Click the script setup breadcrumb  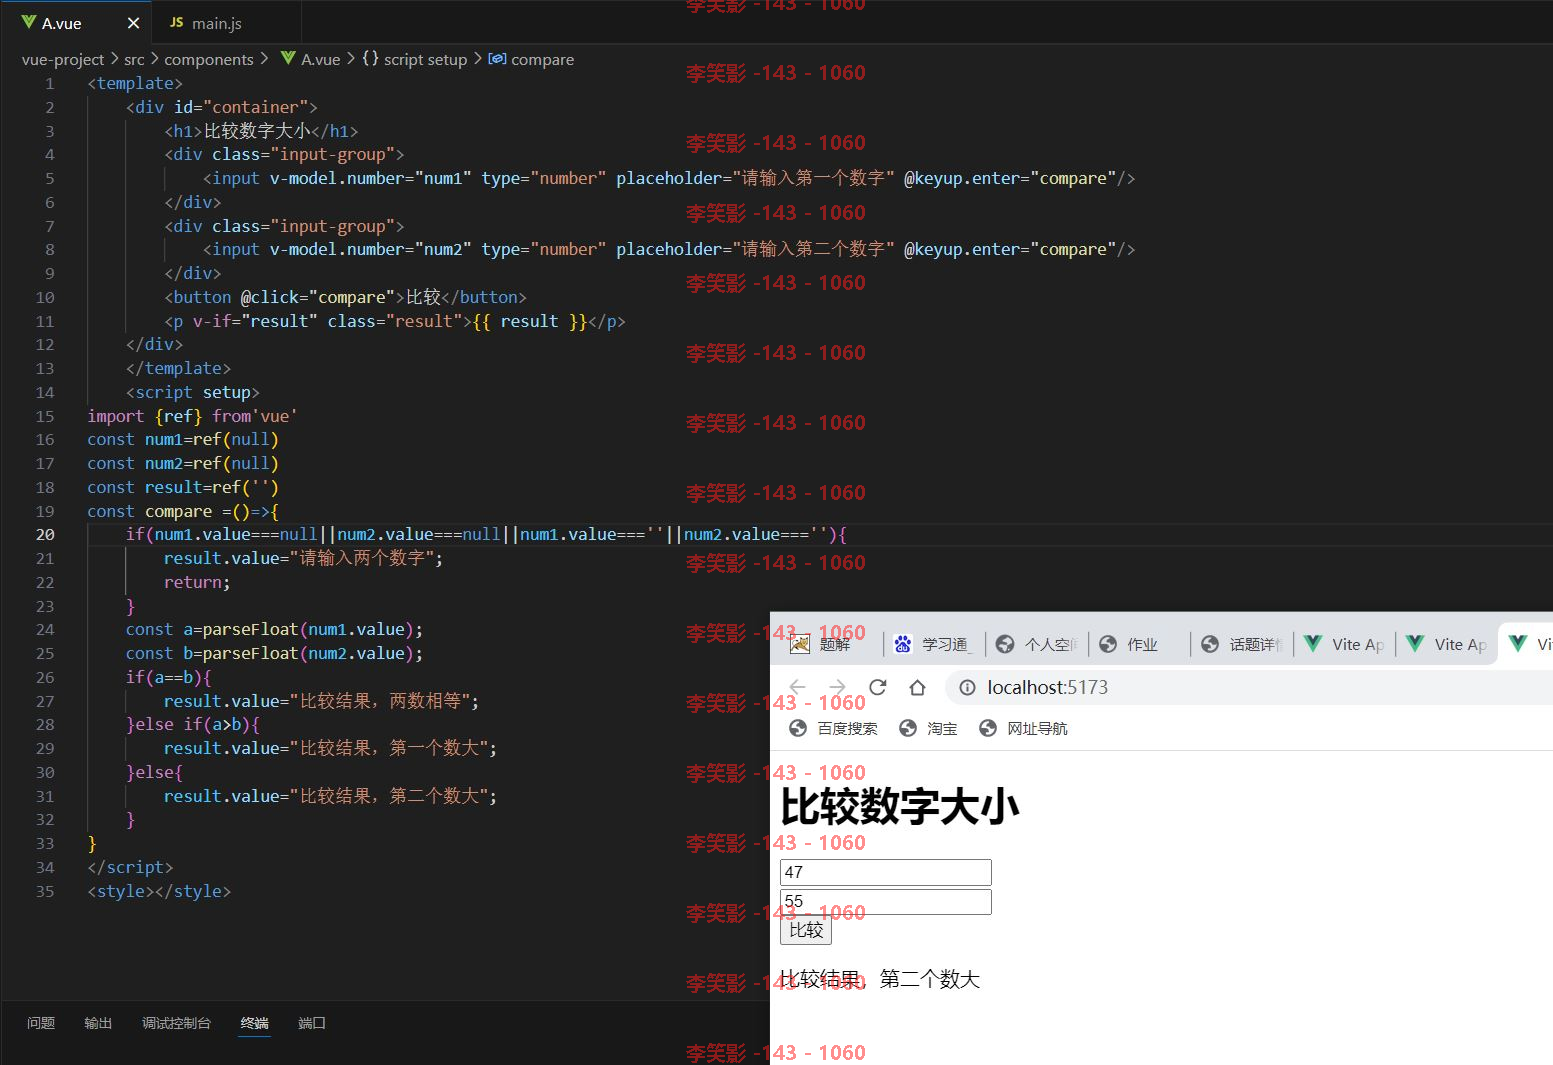(415, 59)
